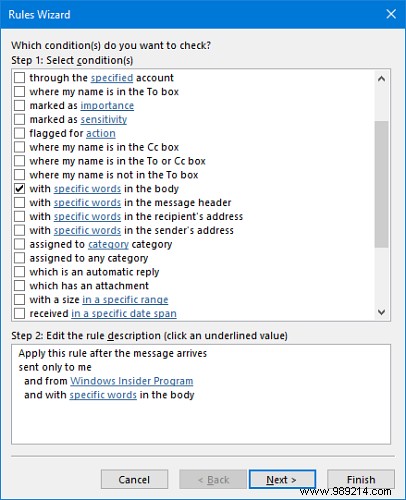
Task: Check 'with a size in a specific range'
Action: coord(19,299)
